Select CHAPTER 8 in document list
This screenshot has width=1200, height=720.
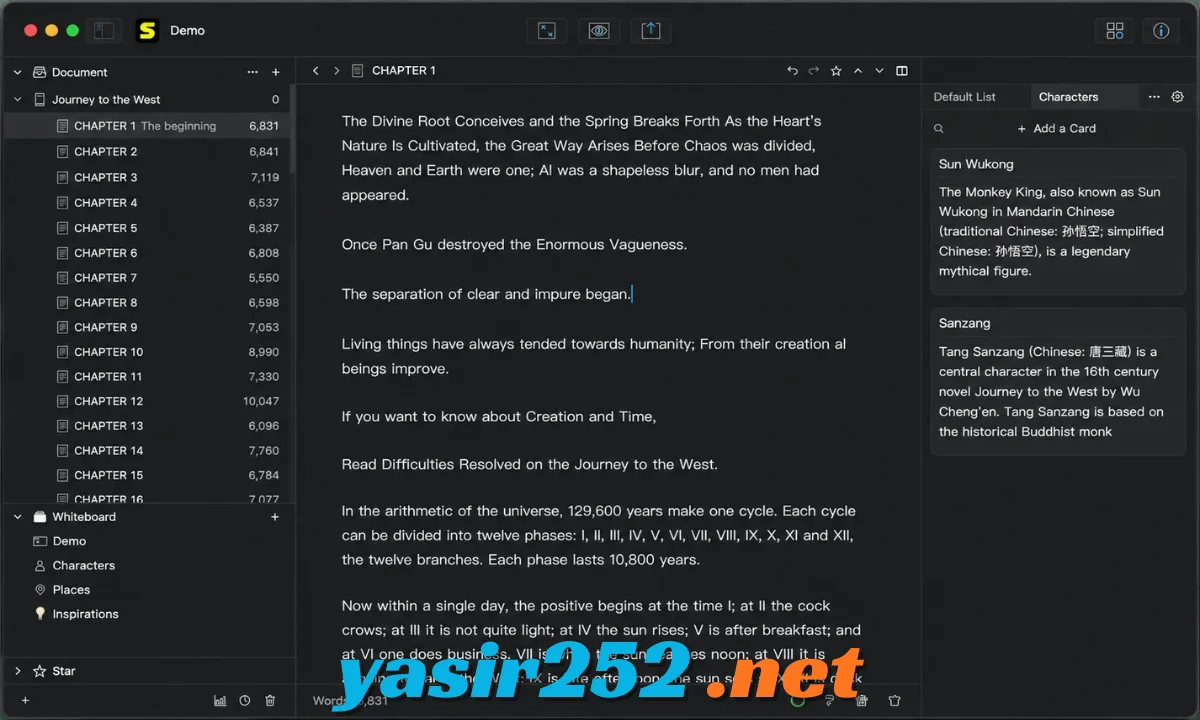click(x=147, y=302)
